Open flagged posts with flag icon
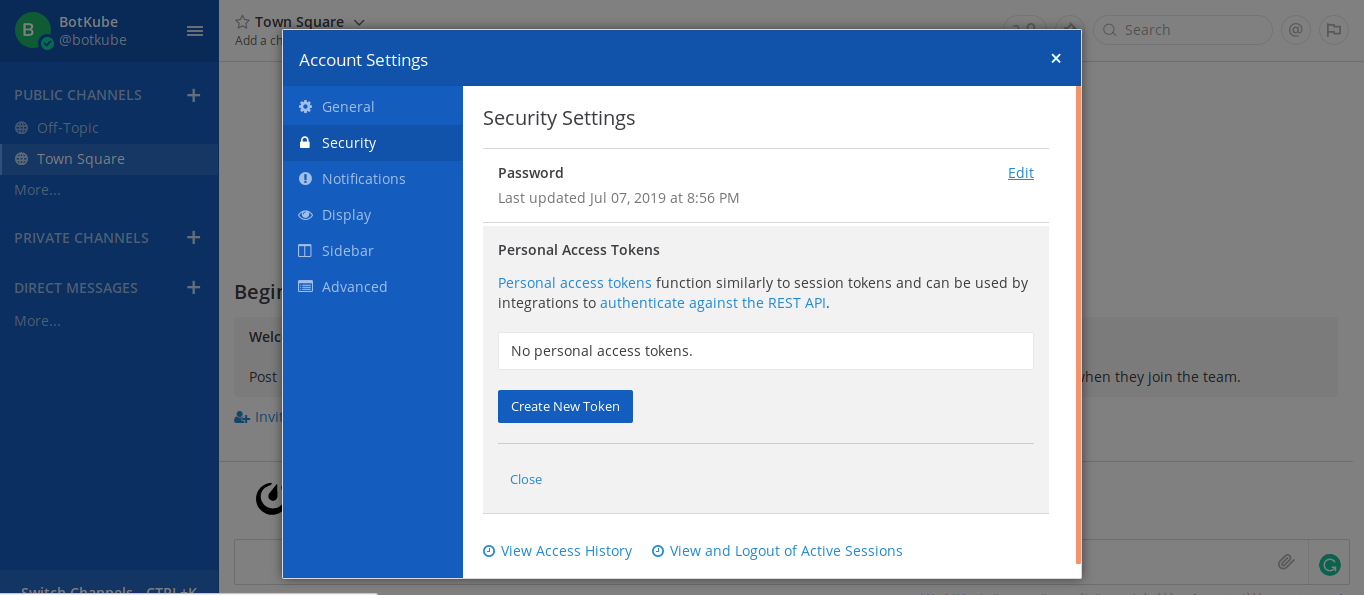 point(1333,30)
